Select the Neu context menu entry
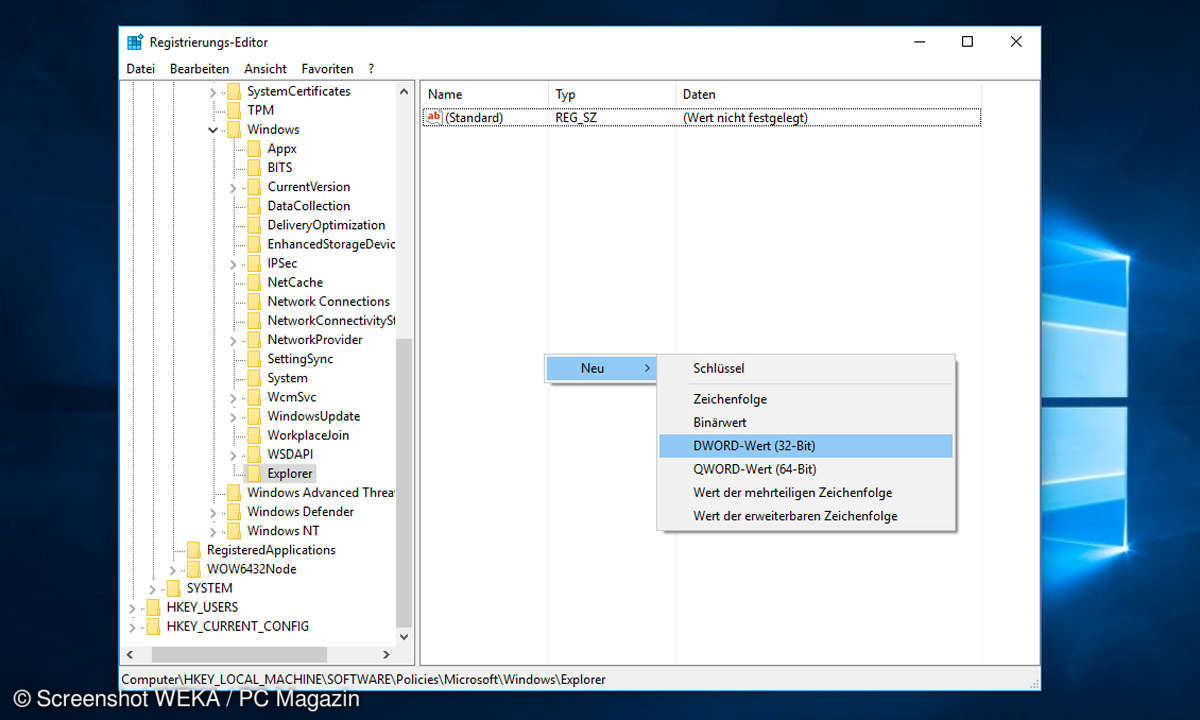The height and width of the screenshot is (720, 1200). (601, 368)
